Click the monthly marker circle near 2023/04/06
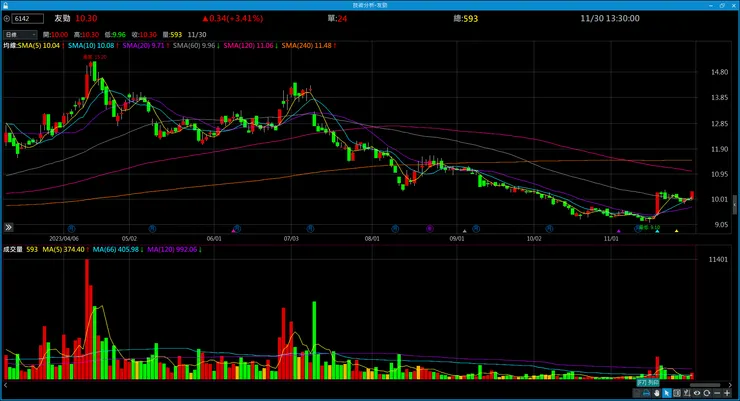 pos(71,228)
